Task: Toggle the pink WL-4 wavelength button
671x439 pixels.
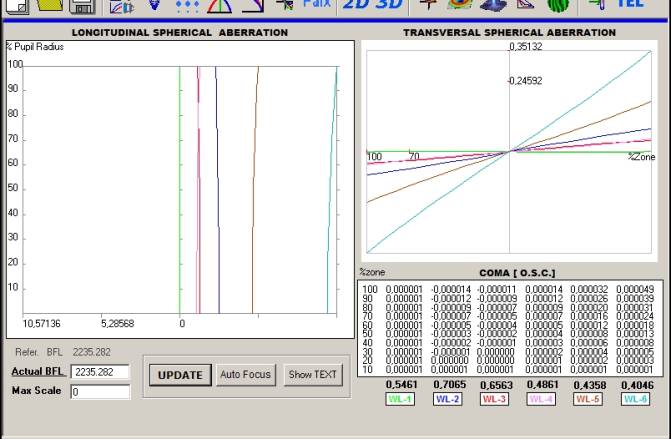Action: click(x=541, y=399)
